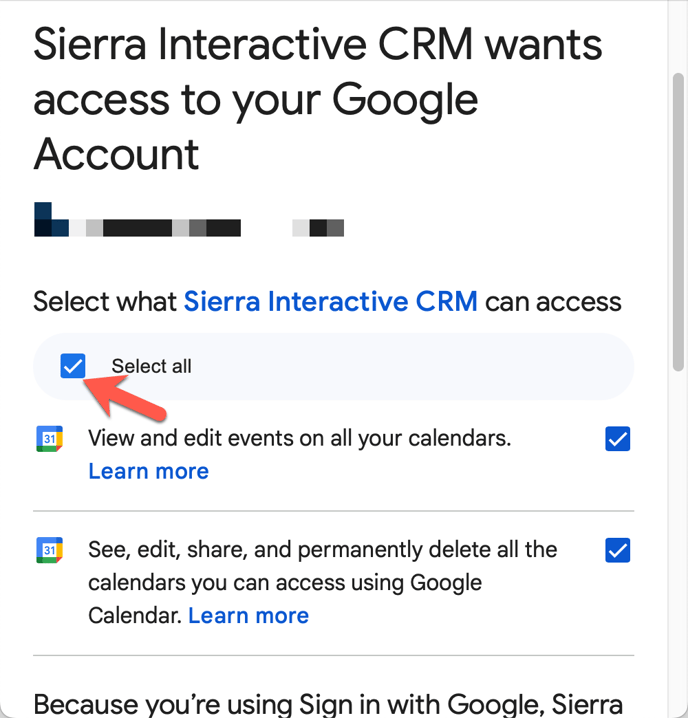Click the Google Calendar icon beside See, edit, share
Viewport: 688px width, 718px height.
[49, 550]
